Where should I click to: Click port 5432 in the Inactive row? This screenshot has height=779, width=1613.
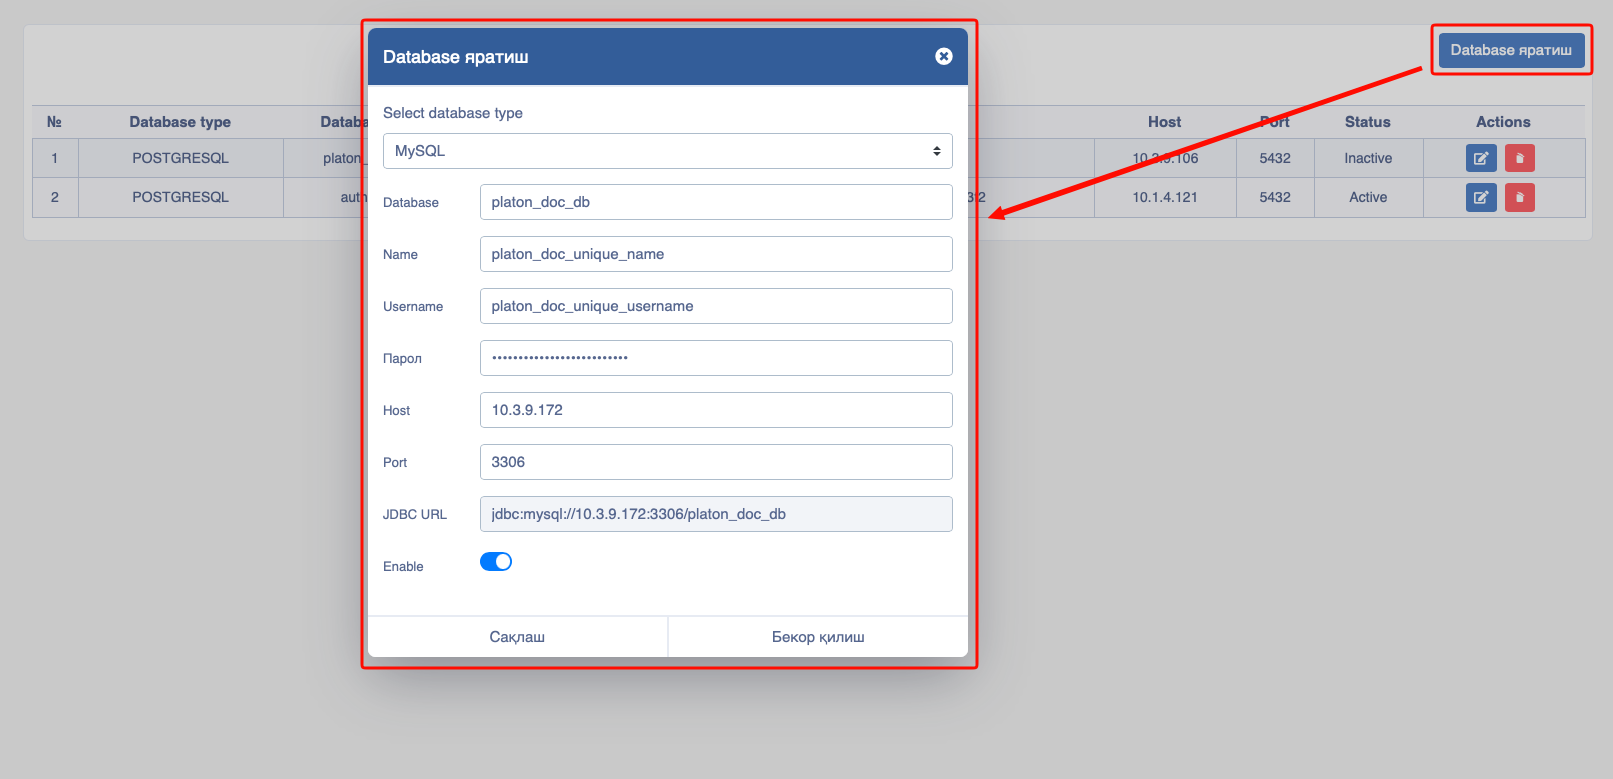[x=1275, y=158]
